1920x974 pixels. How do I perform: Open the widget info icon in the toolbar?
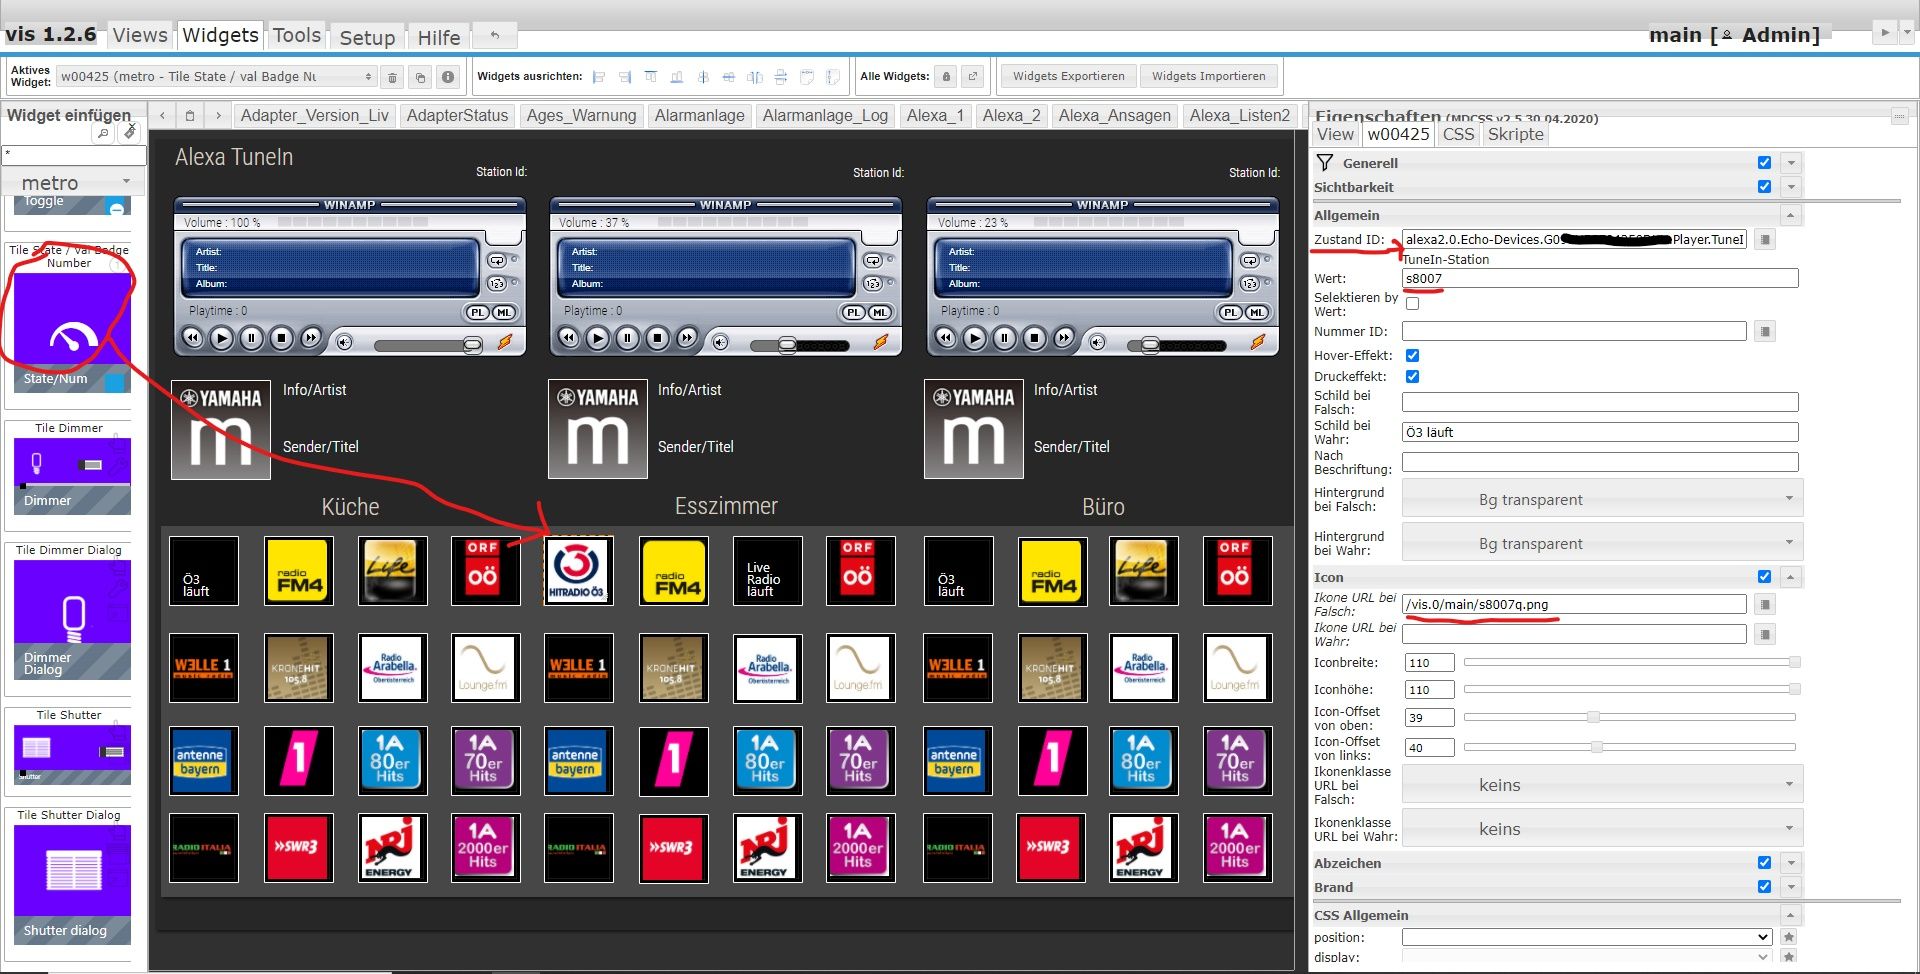coord(448,77)
